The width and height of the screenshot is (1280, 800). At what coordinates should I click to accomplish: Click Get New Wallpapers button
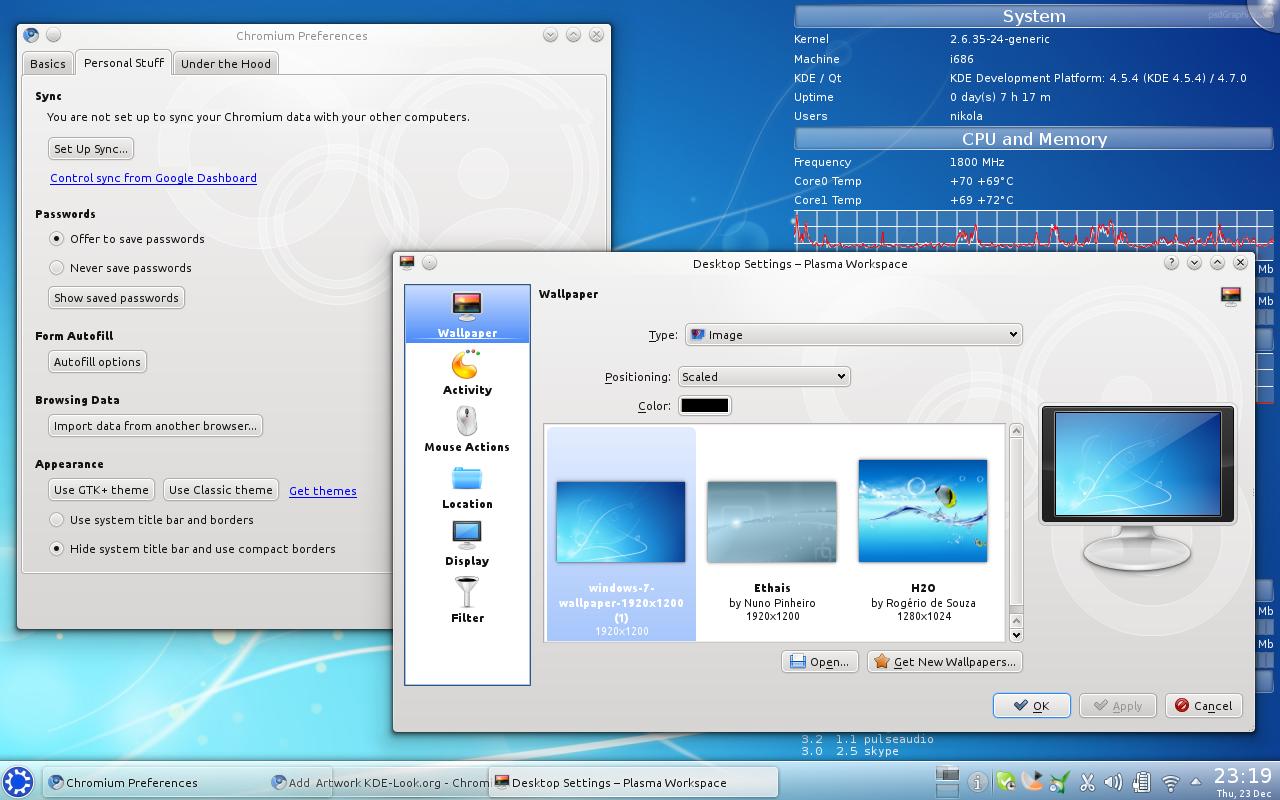(945, 662)
